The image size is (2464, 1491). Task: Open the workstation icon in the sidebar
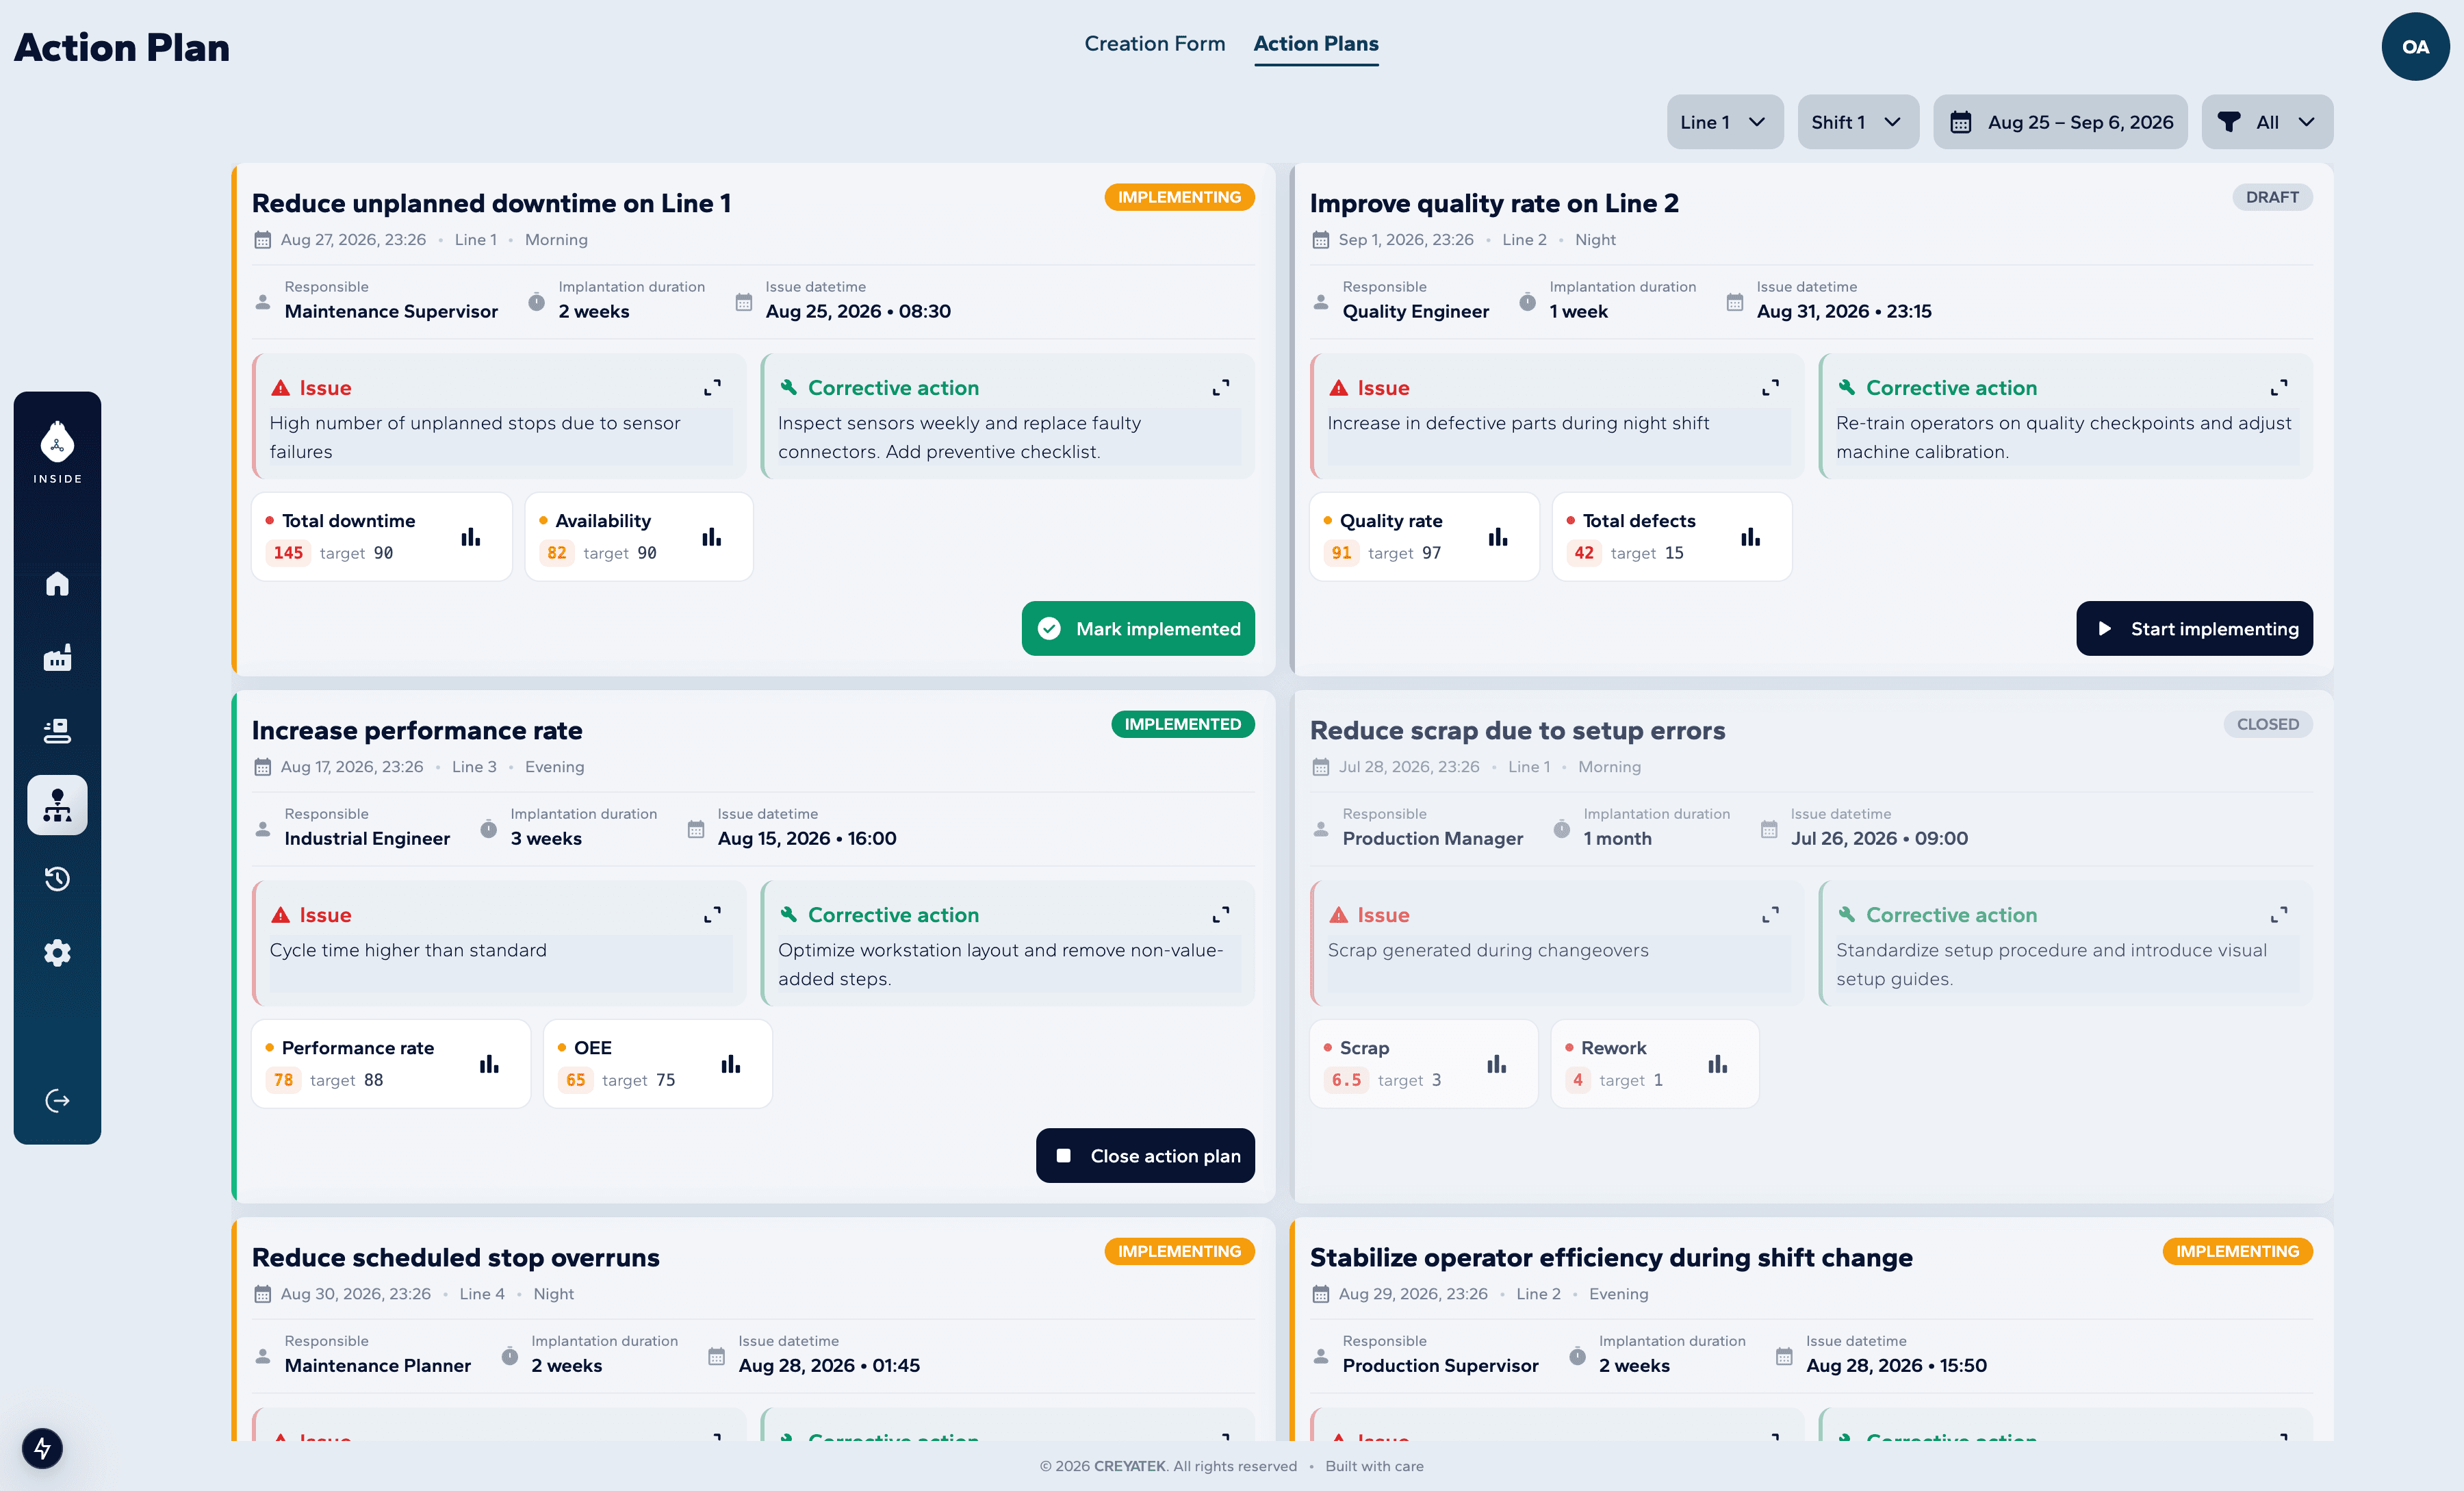(57, 731)
